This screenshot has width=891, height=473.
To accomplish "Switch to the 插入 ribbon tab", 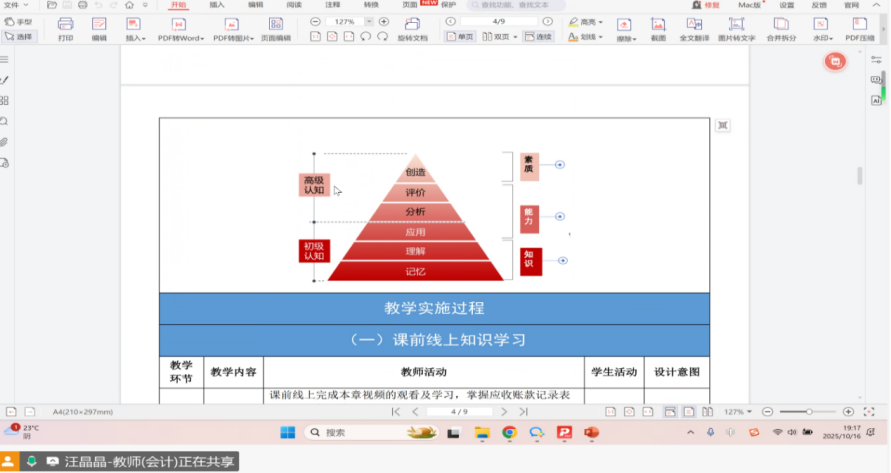I will point(217,5).
